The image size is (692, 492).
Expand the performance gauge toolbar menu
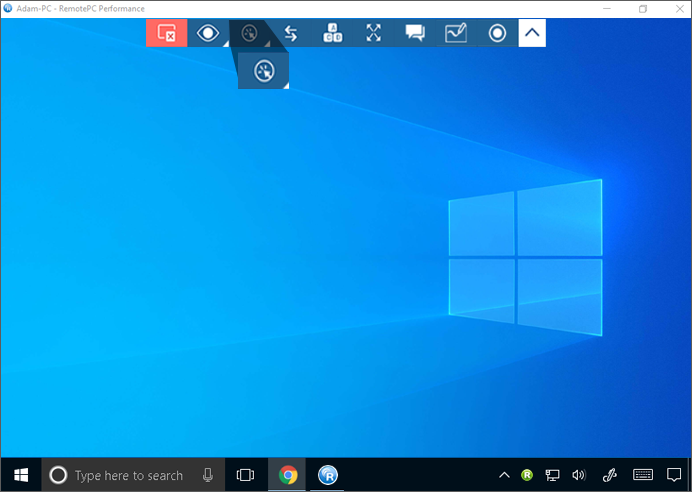[249, 33]
